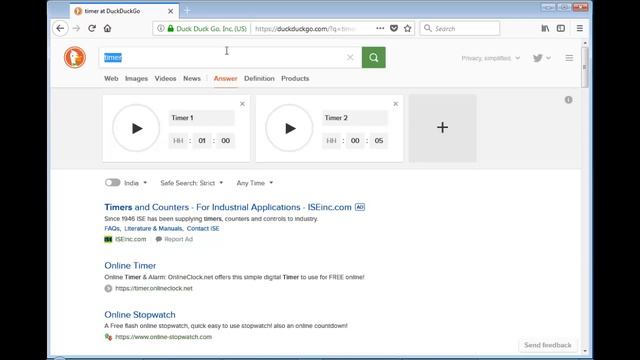
Task: Open the Firefox Library icon
Action: pyautogui.click(x=545, y=29)
